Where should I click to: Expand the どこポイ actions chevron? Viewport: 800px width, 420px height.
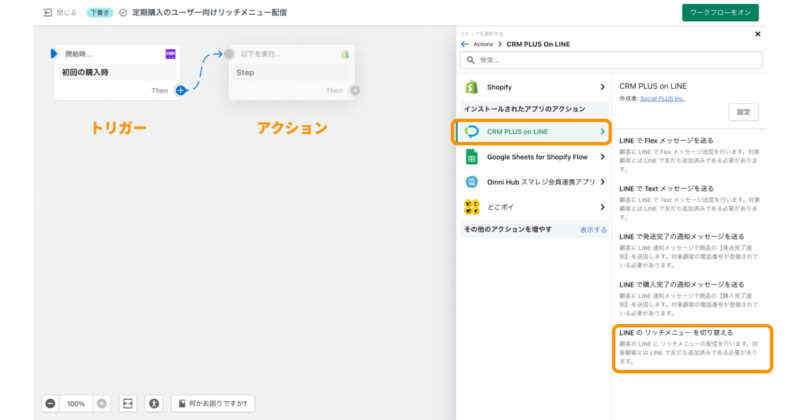603,207
